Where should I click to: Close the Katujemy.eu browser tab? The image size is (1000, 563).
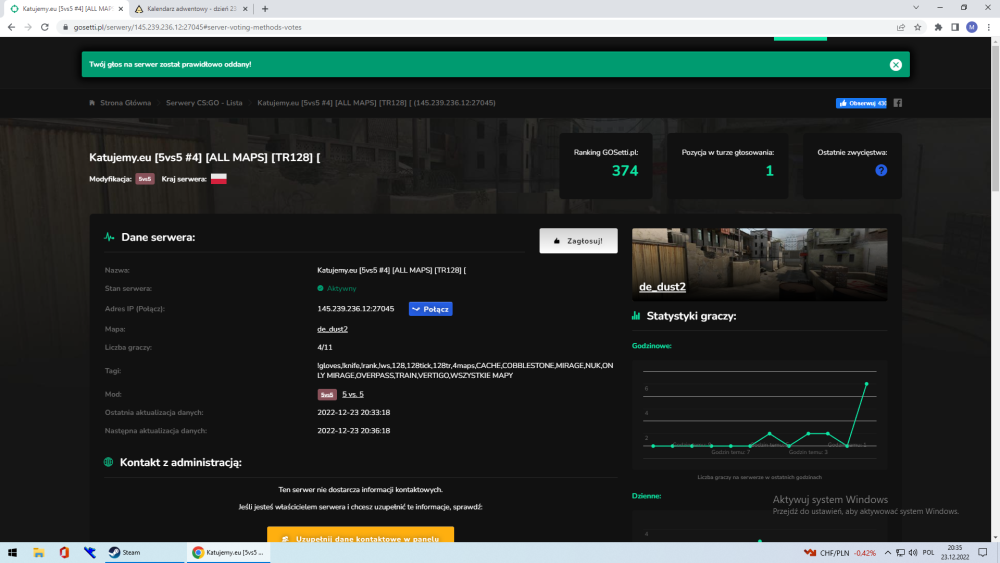121,9
